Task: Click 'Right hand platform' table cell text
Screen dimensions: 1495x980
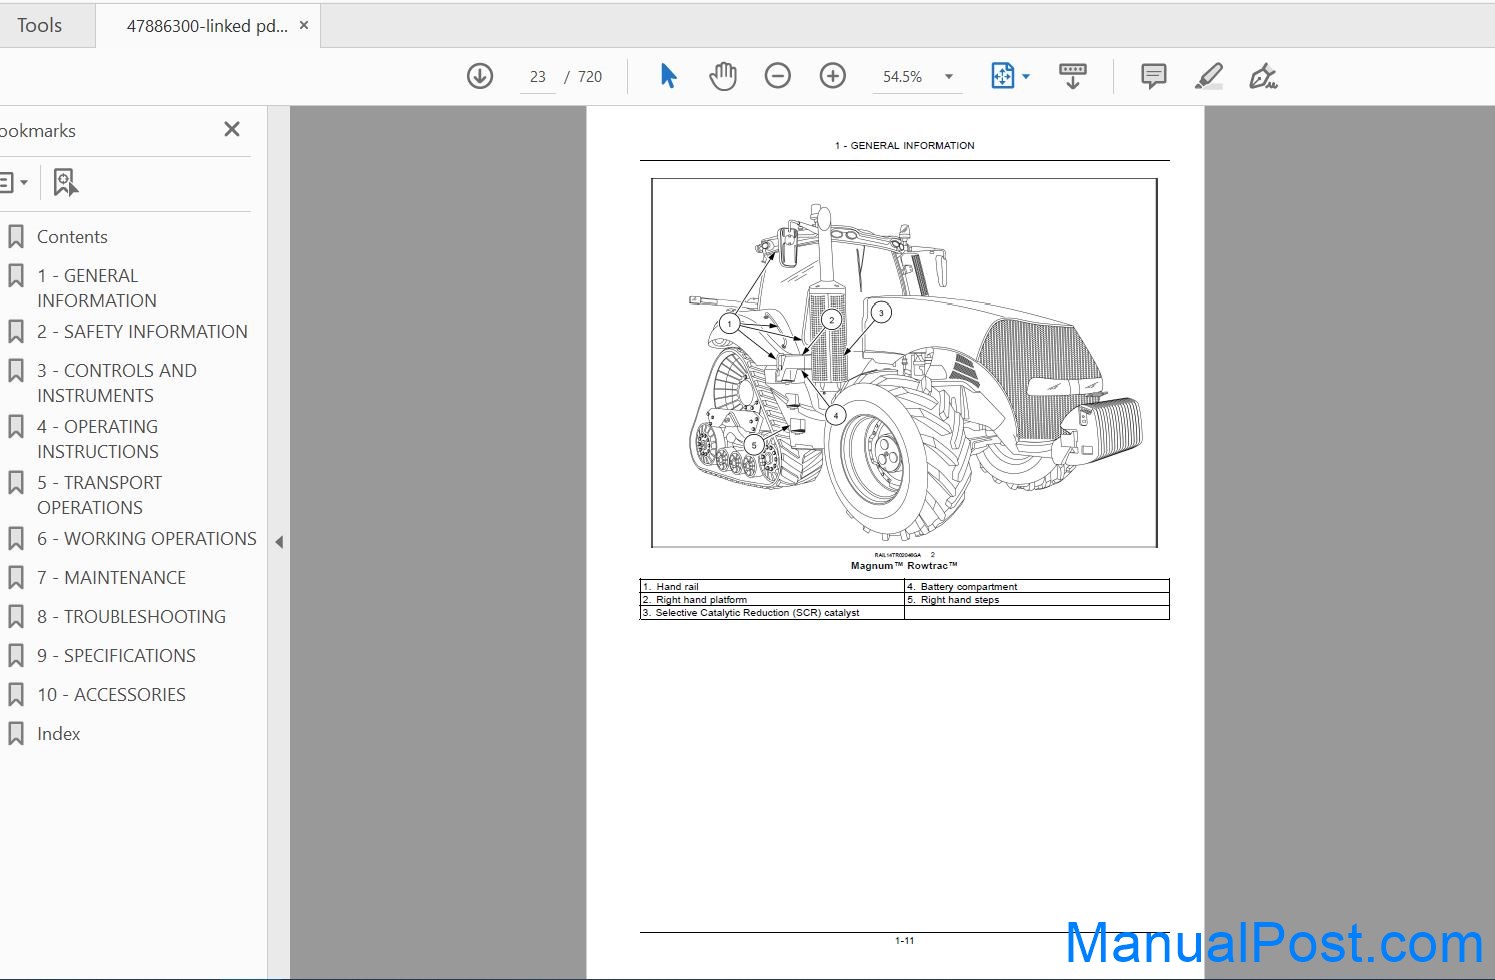Action: pos(701,600)
